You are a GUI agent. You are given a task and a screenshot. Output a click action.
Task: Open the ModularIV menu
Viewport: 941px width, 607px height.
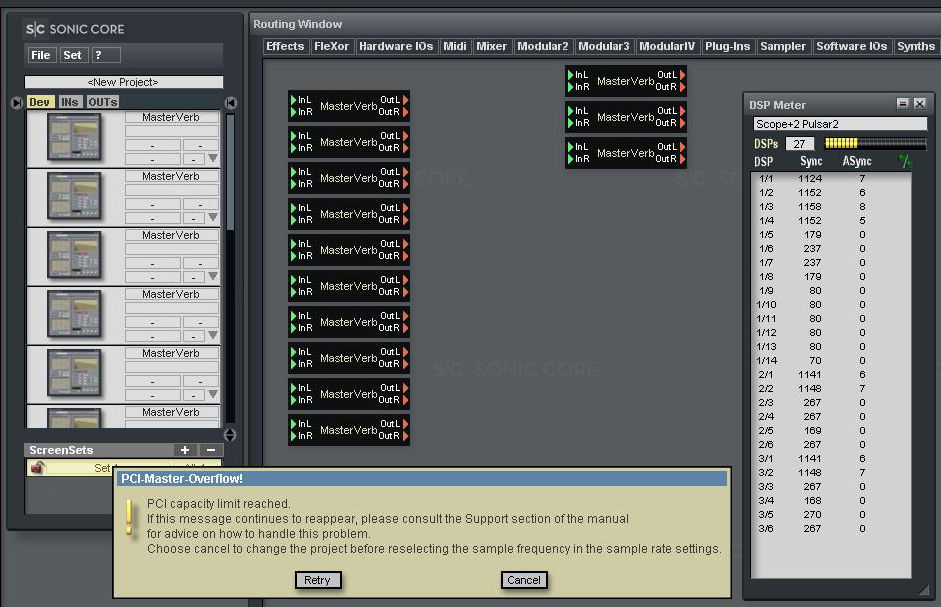pos(667,46)
